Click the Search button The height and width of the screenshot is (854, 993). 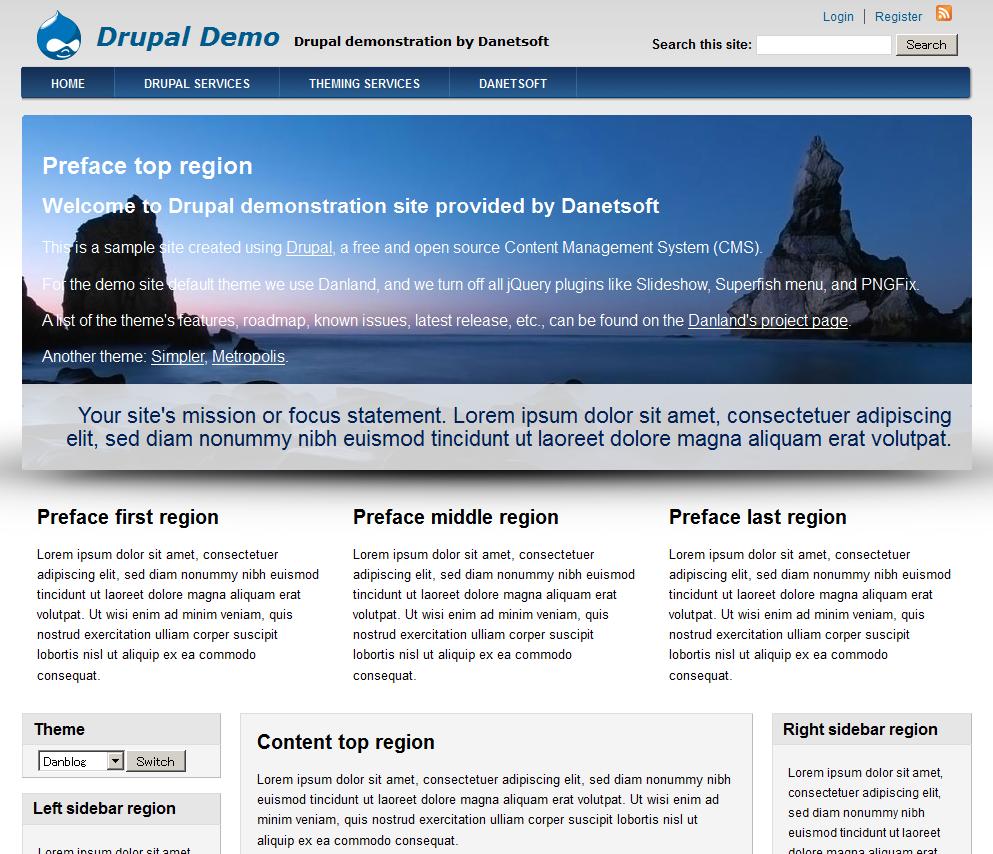926,45
